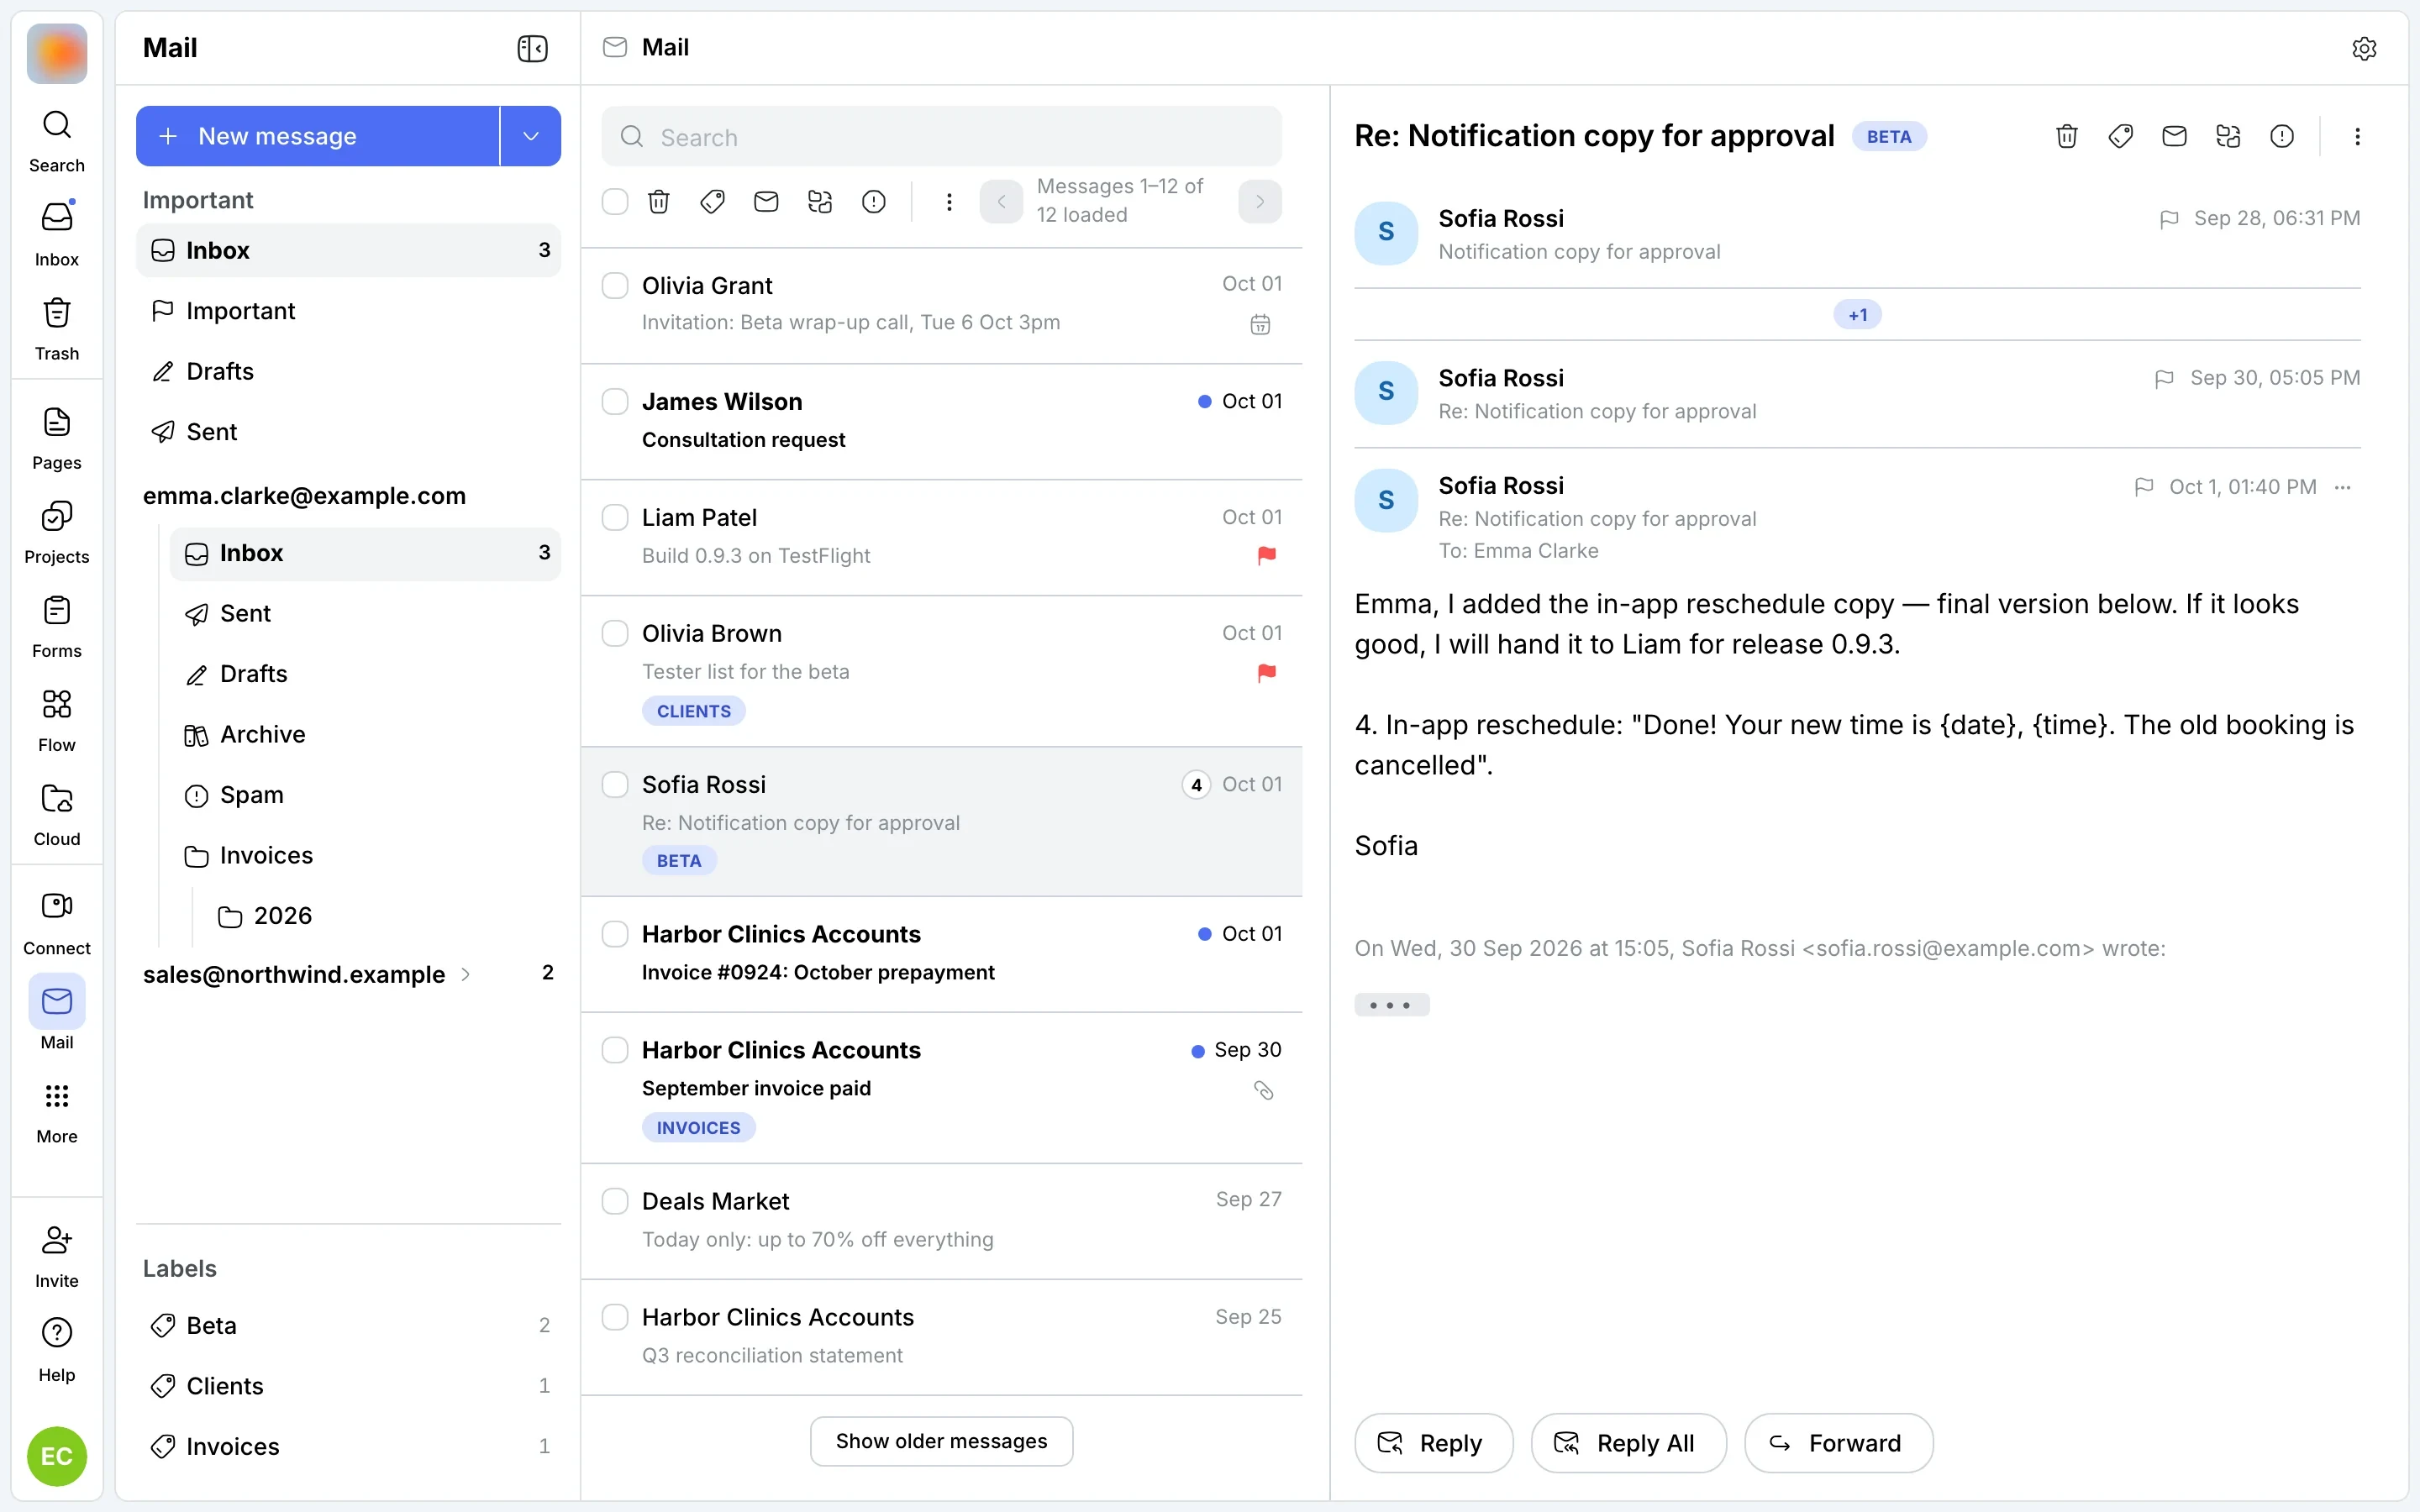Open the Flow module
Image resolution: width=2420 pixels, height=1512 pixels.
[57, 721]
